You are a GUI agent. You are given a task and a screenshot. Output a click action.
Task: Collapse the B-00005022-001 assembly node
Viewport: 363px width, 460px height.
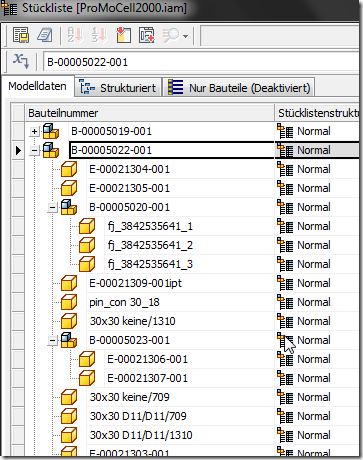point(34,151)
